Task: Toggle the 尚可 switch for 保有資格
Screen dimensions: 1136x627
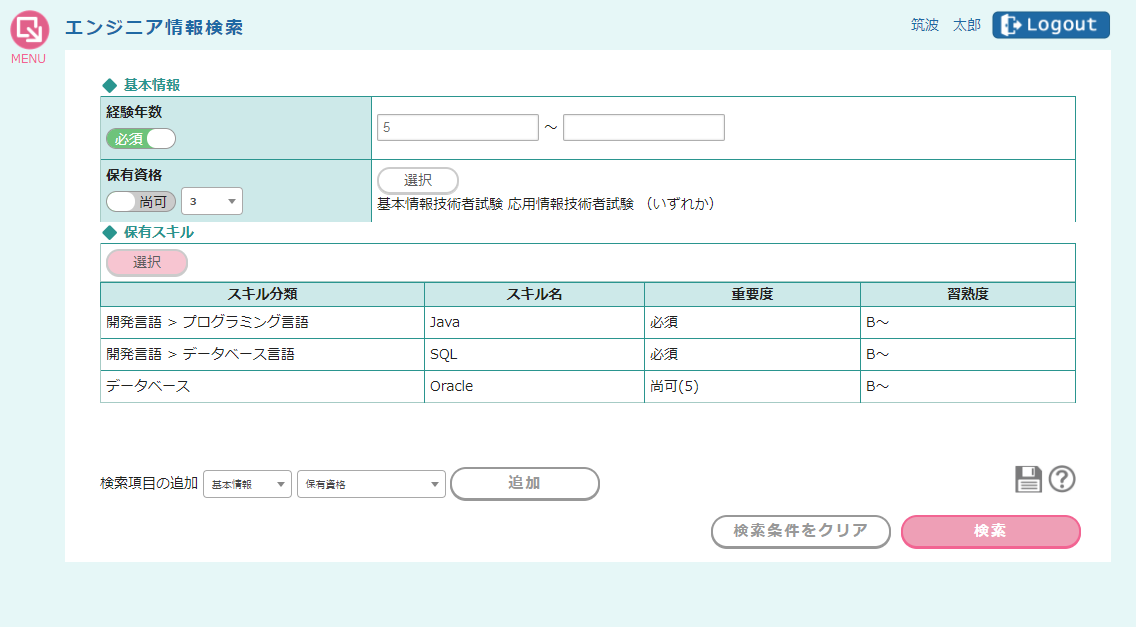Action: point(141,201)
